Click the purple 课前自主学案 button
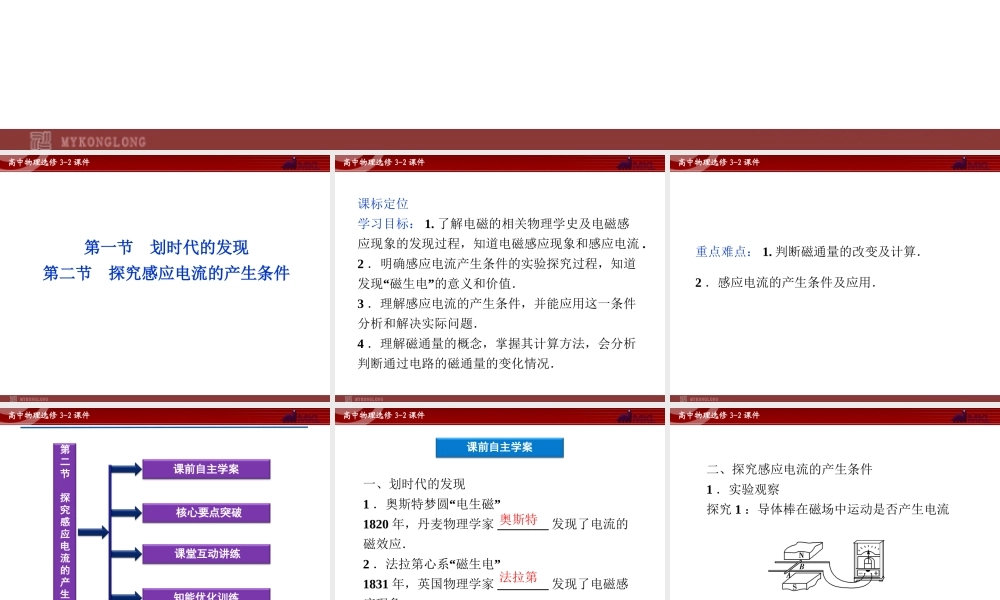 point(206,469)
